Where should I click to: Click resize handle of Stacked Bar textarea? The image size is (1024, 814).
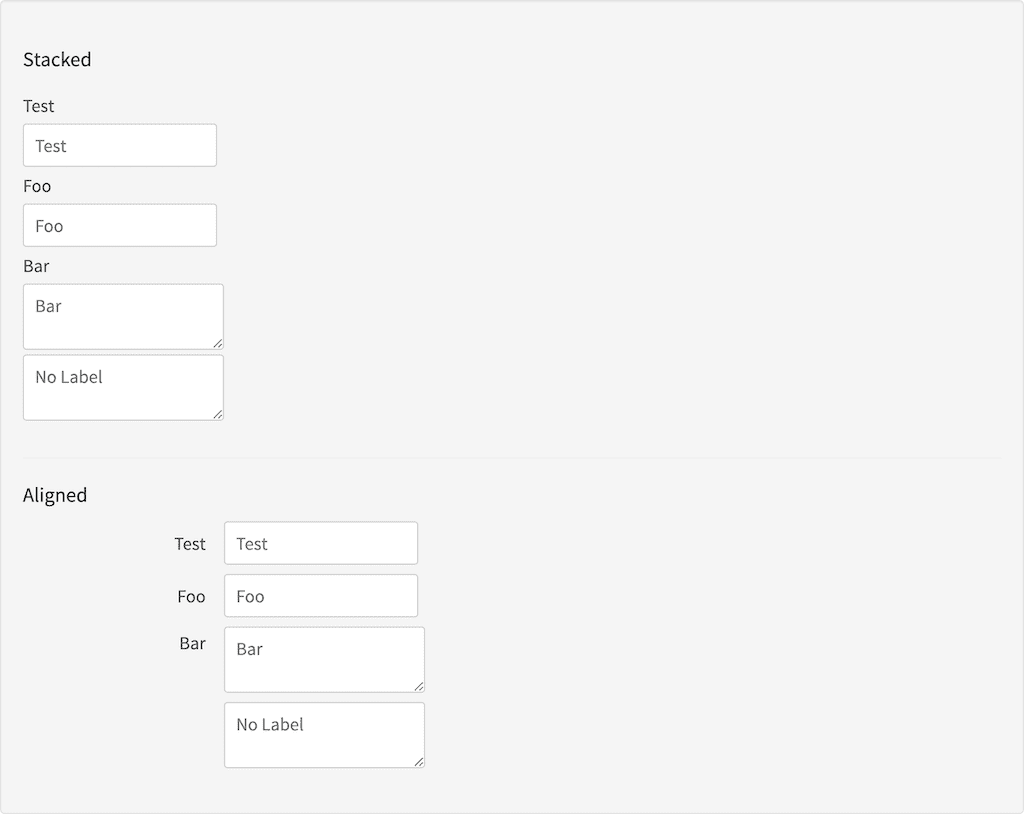[x=218, y=343]
